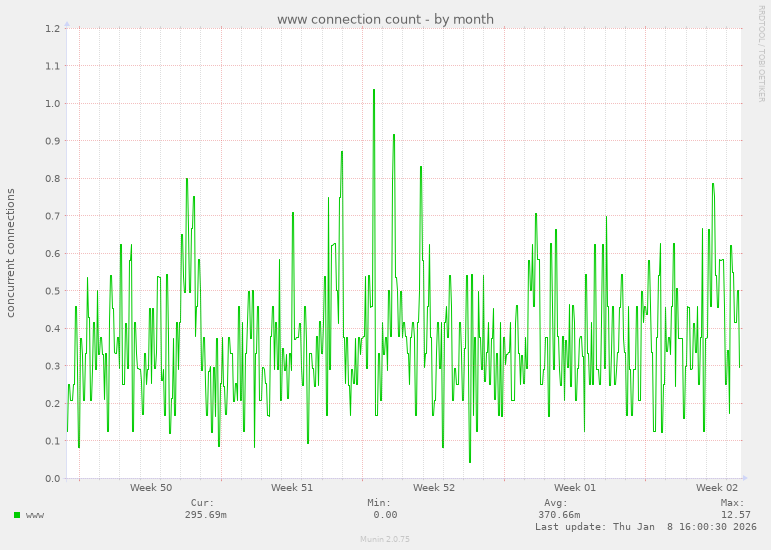This screenshot has width=771, height=550.
Task: Click the 'Week 52' x-axis label
Action: [434, 488]
